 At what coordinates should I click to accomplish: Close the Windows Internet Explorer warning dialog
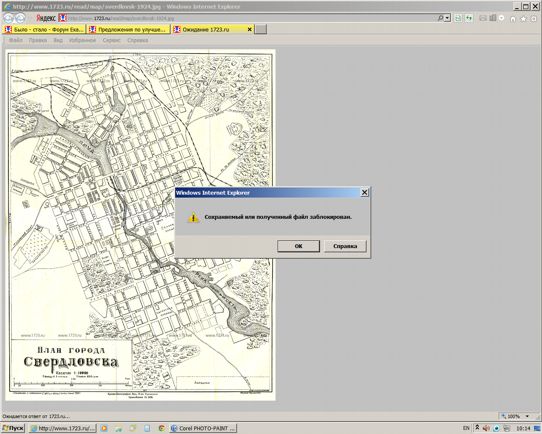click(364, 192)
